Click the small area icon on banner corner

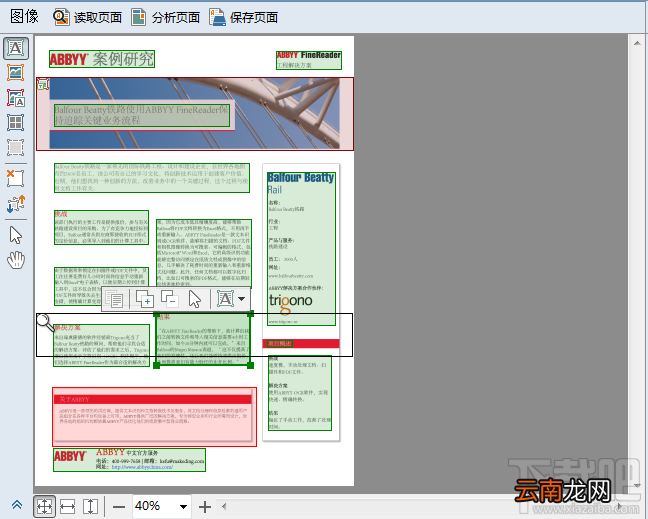click(x=43, y=85)
